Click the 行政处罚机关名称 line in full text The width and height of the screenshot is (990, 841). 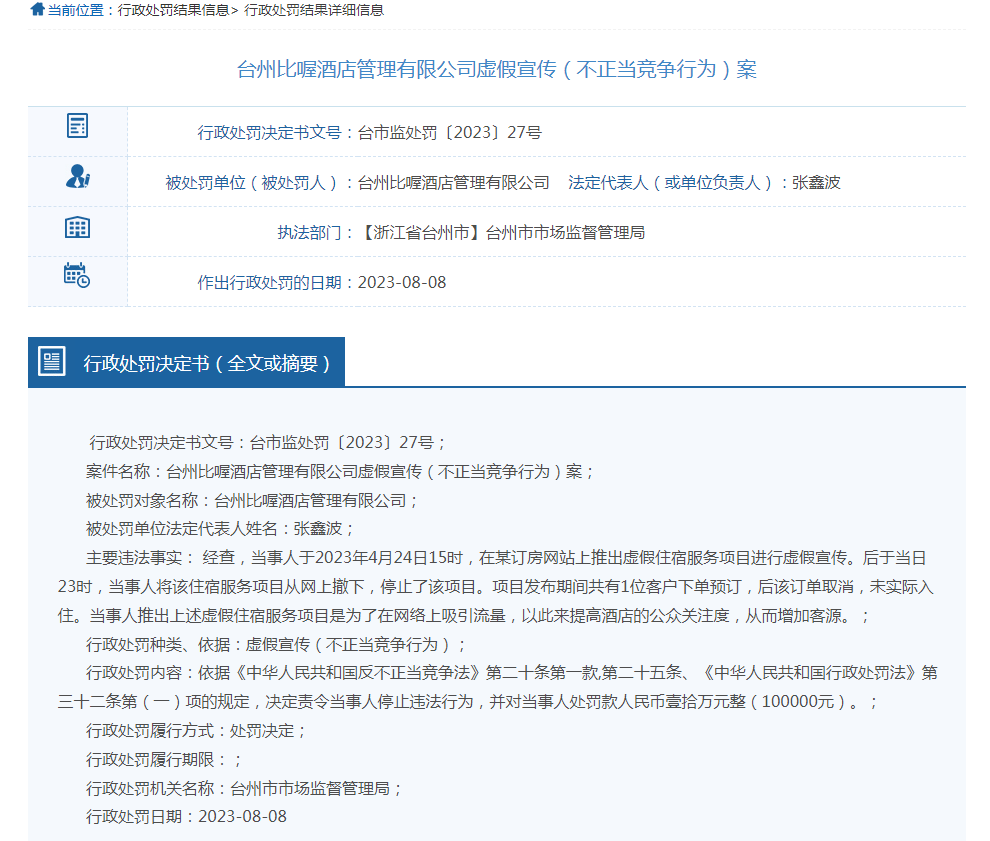point(244,788)
